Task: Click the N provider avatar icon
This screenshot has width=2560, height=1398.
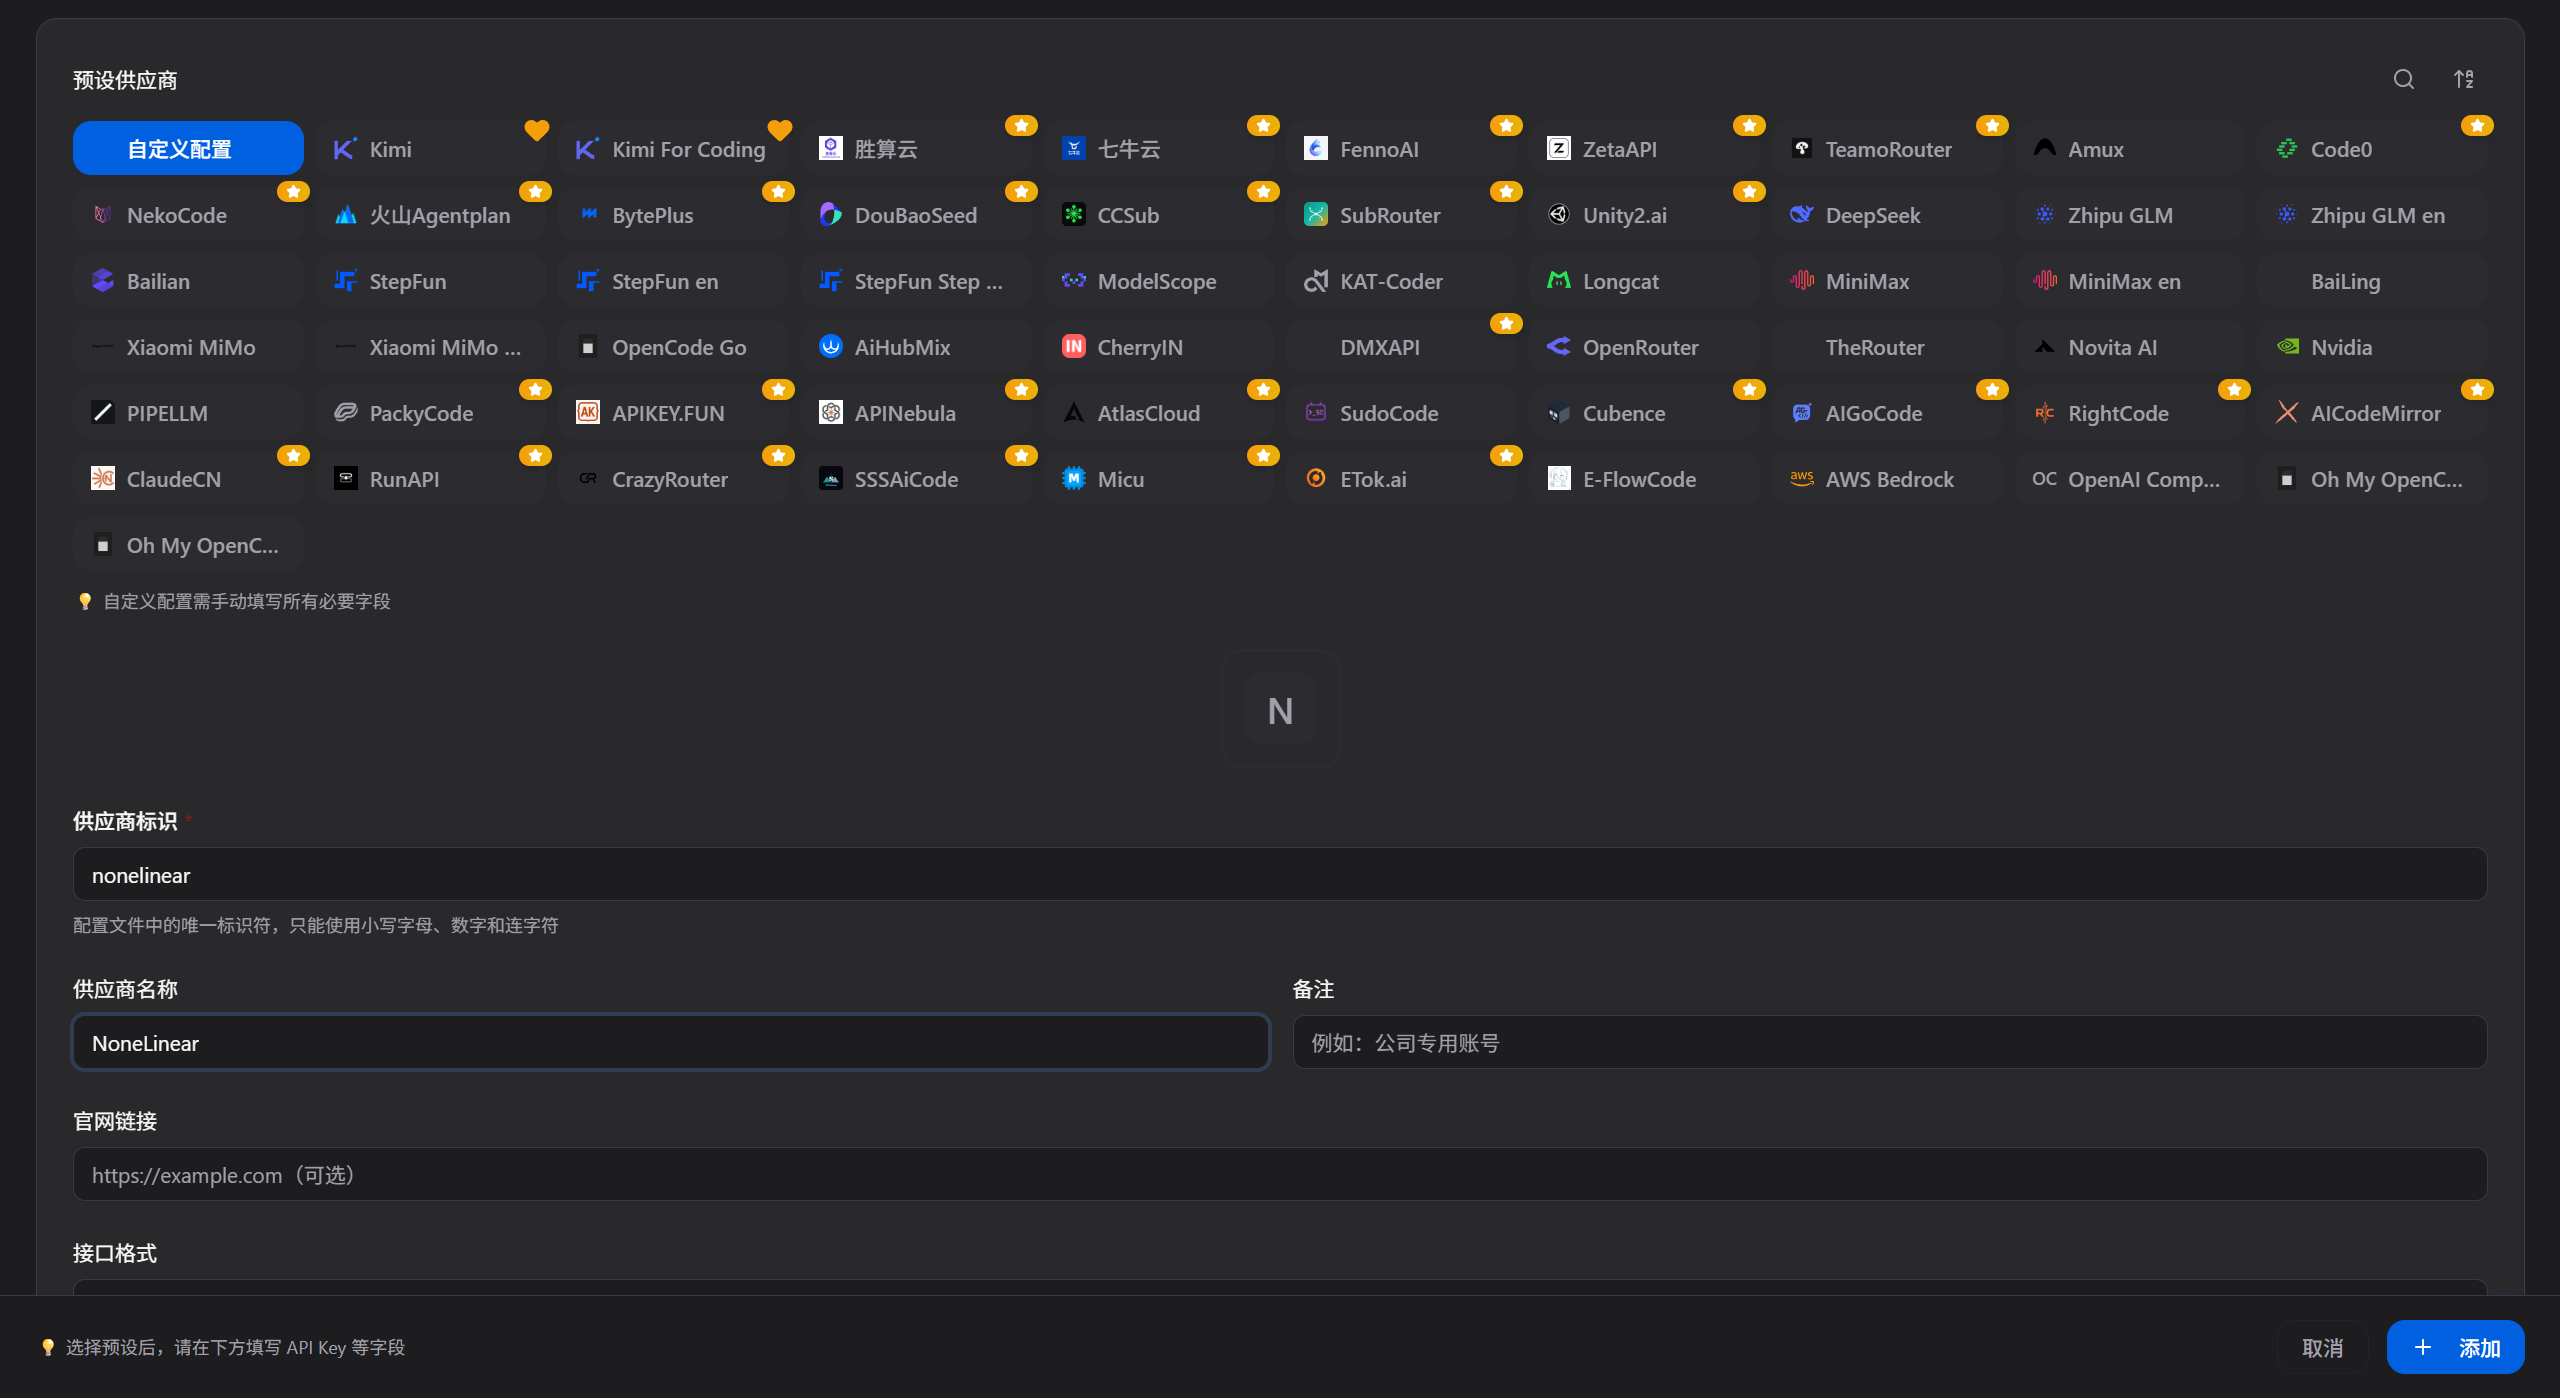Action: [x=1280, y=710]
